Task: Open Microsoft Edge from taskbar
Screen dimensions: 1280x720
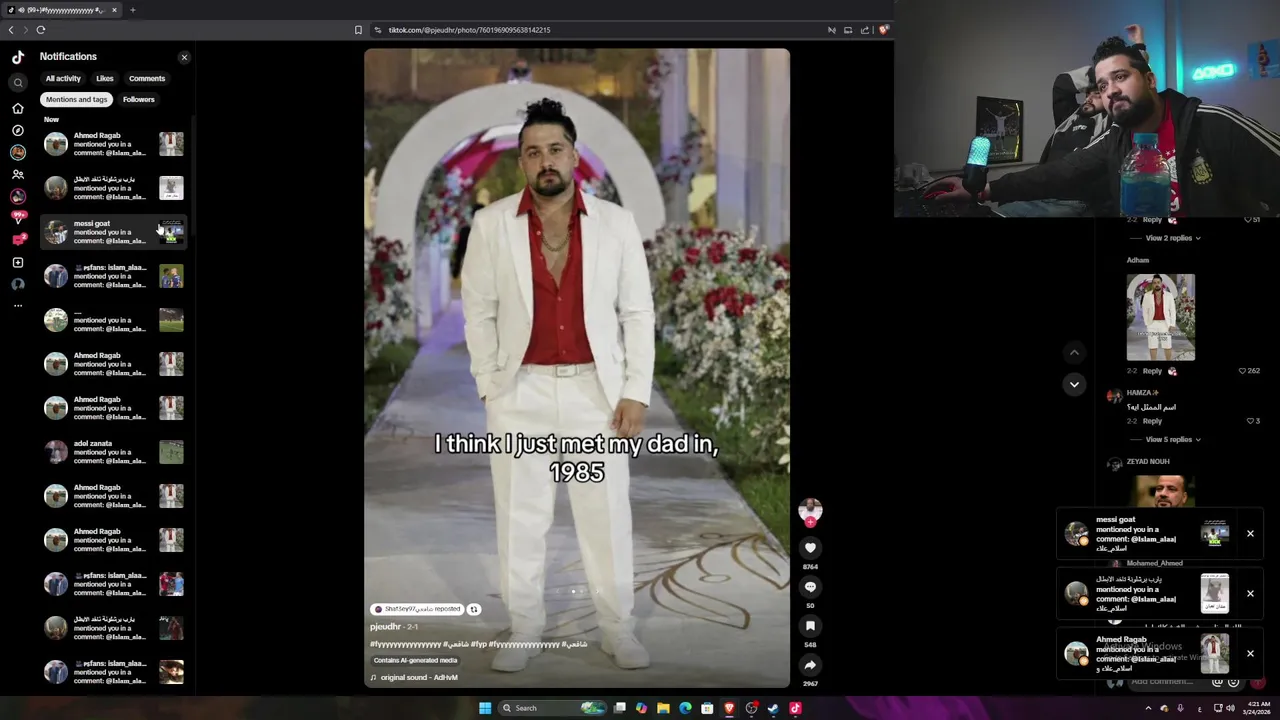Action: [685, 708]
